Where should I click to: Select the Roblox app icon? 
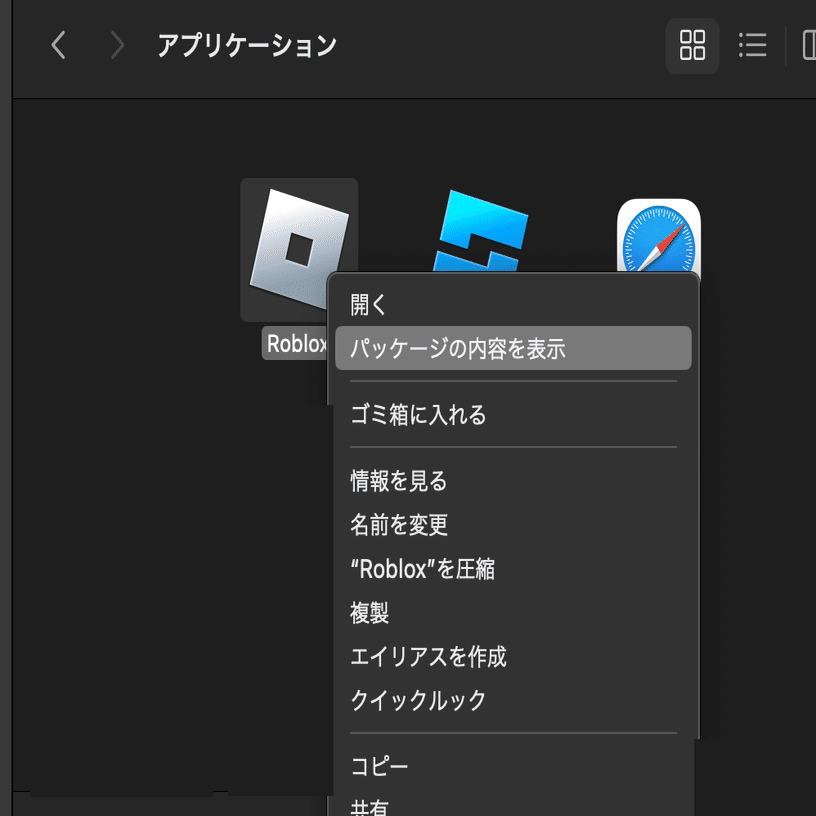tap(299, 250)
